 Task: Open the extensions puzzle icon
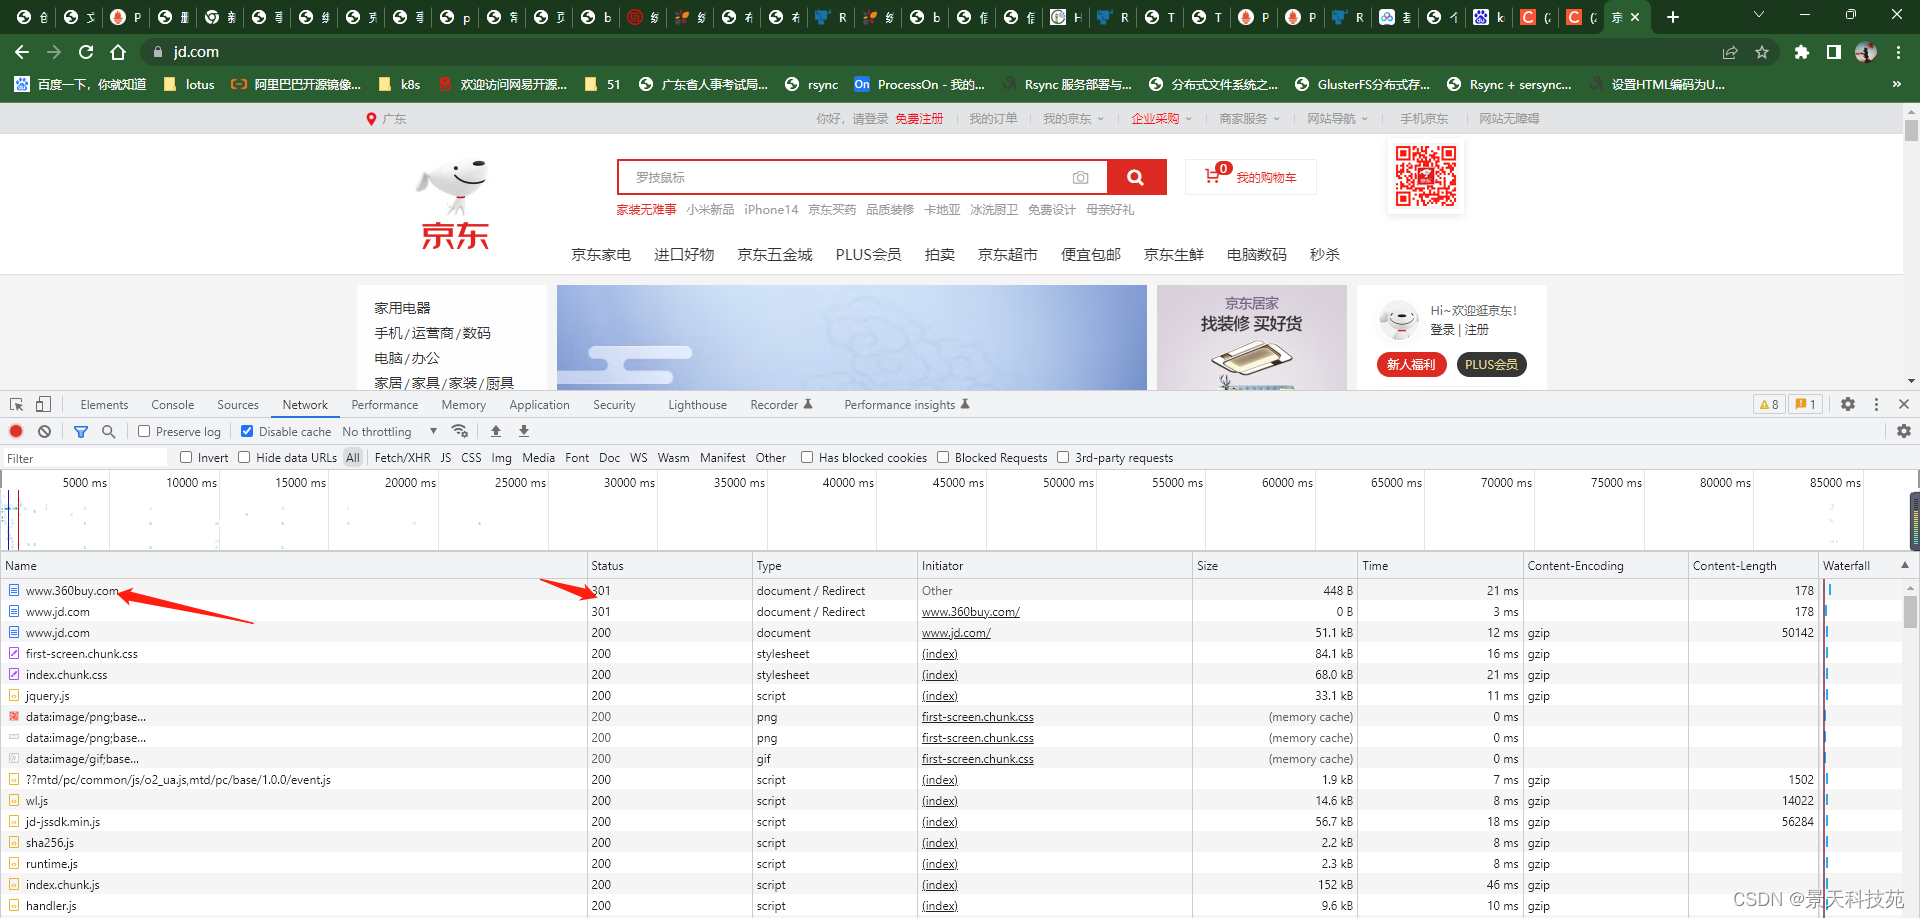[1801, 52]
